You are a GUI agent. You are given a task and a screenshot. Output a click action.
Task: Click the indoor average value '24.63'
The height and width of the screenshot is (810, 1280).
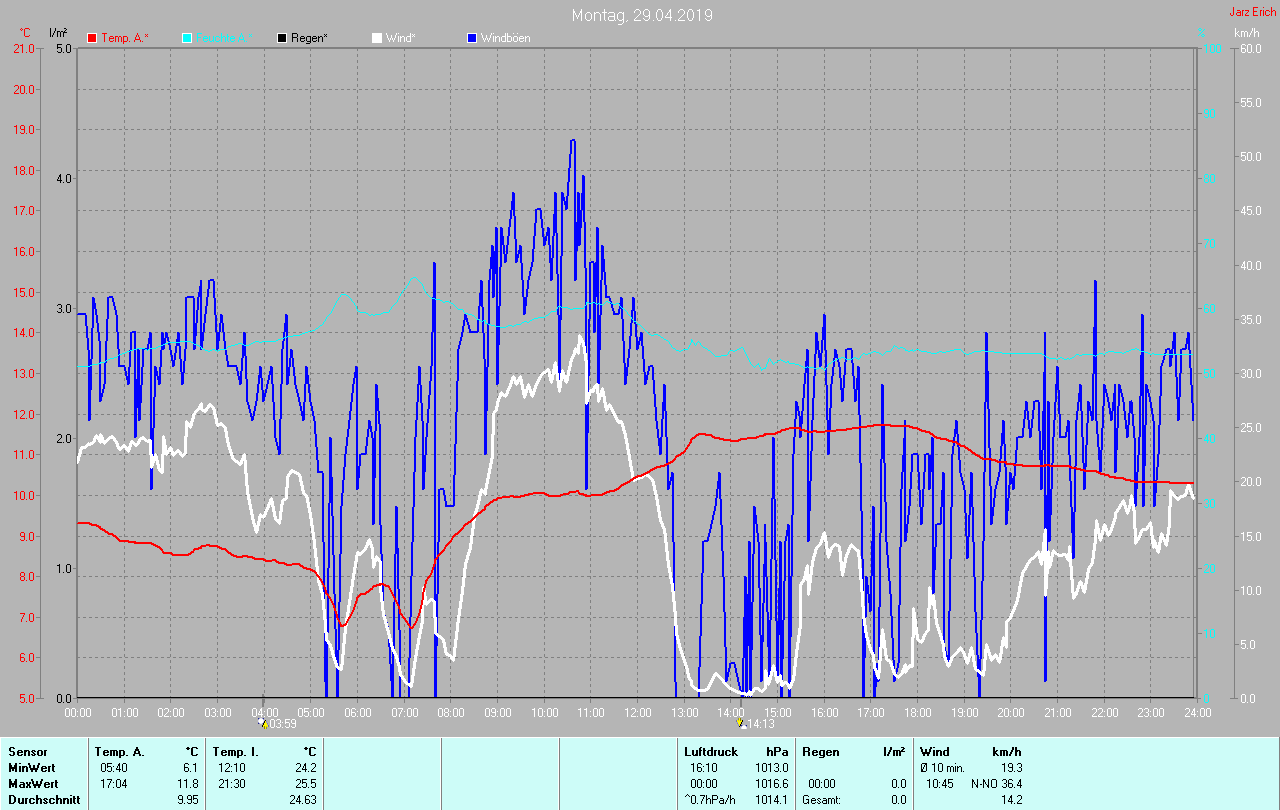click(301, 800)
